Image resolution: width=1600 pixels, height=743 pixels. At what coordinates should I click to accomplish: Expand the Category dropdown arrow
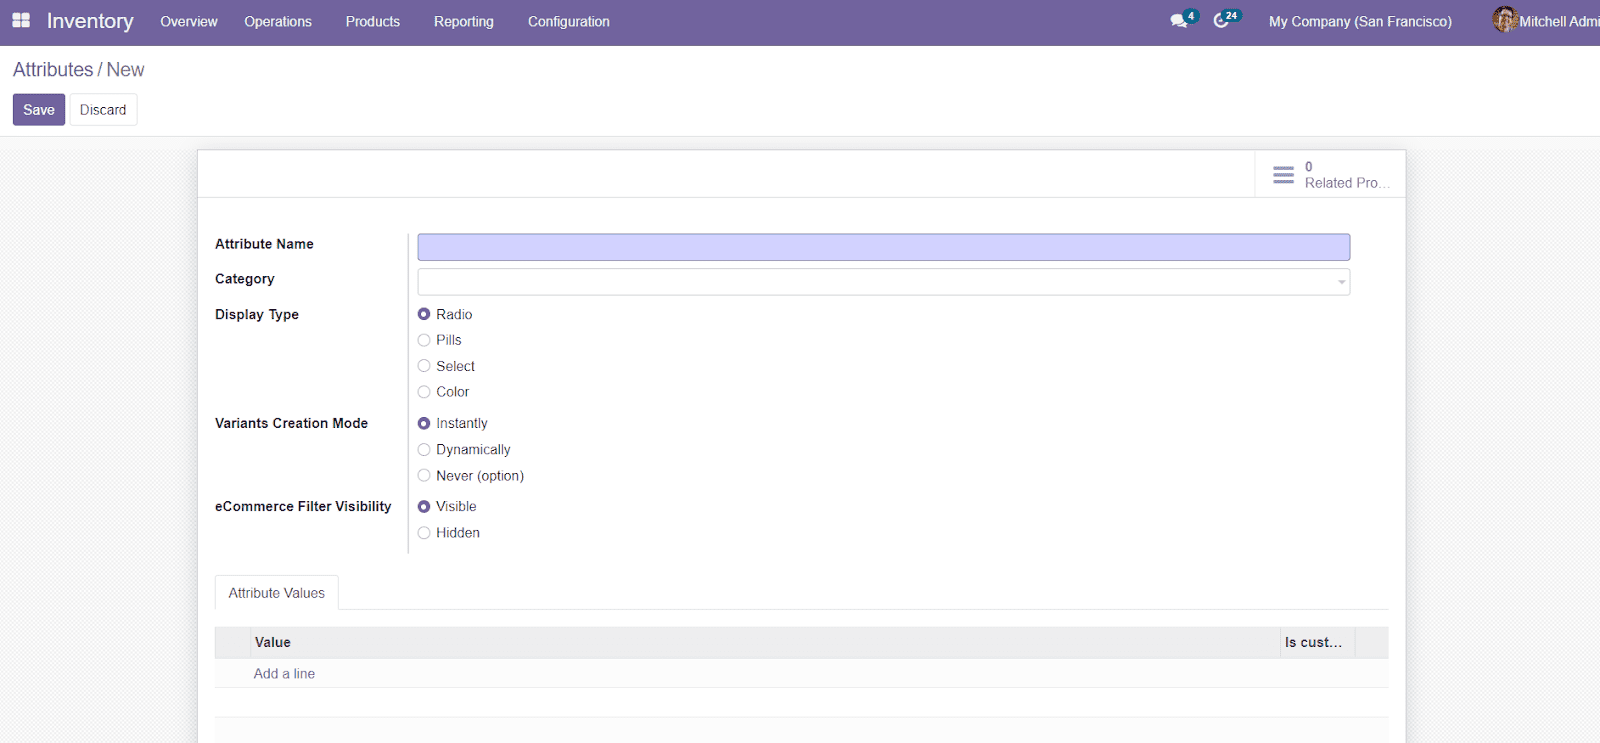click(1341, 282)
